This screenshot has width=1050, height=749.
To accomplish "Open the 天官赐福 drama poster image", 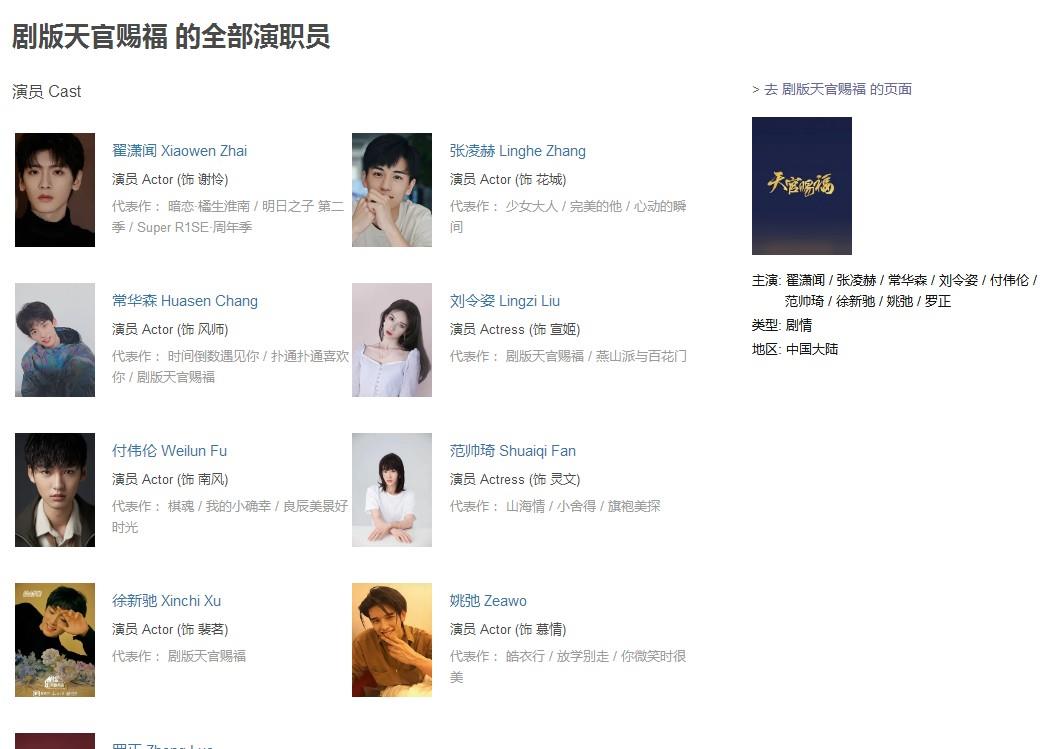I will [802, 186].
